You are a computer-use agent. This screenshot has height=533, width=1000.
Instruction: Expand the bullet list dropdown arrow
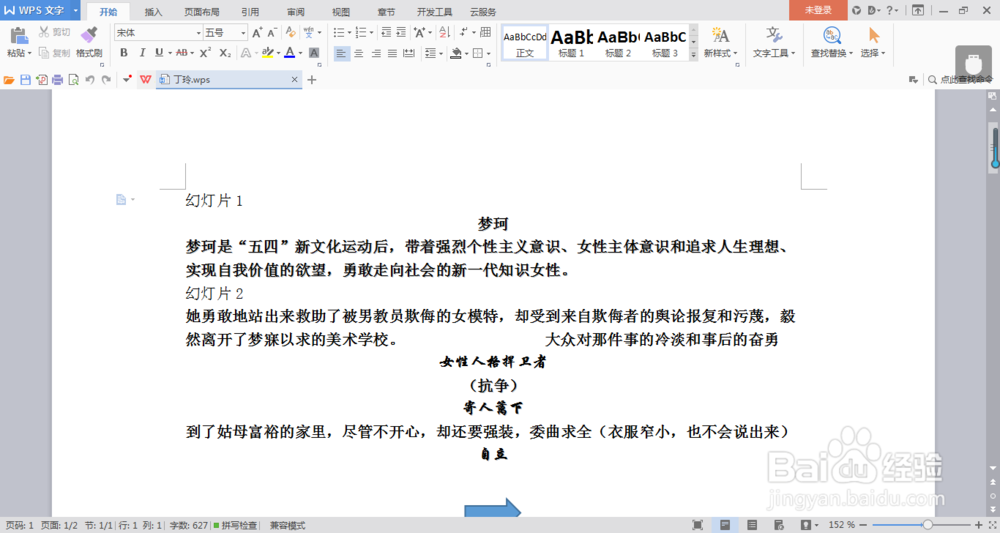coord(349,33)
